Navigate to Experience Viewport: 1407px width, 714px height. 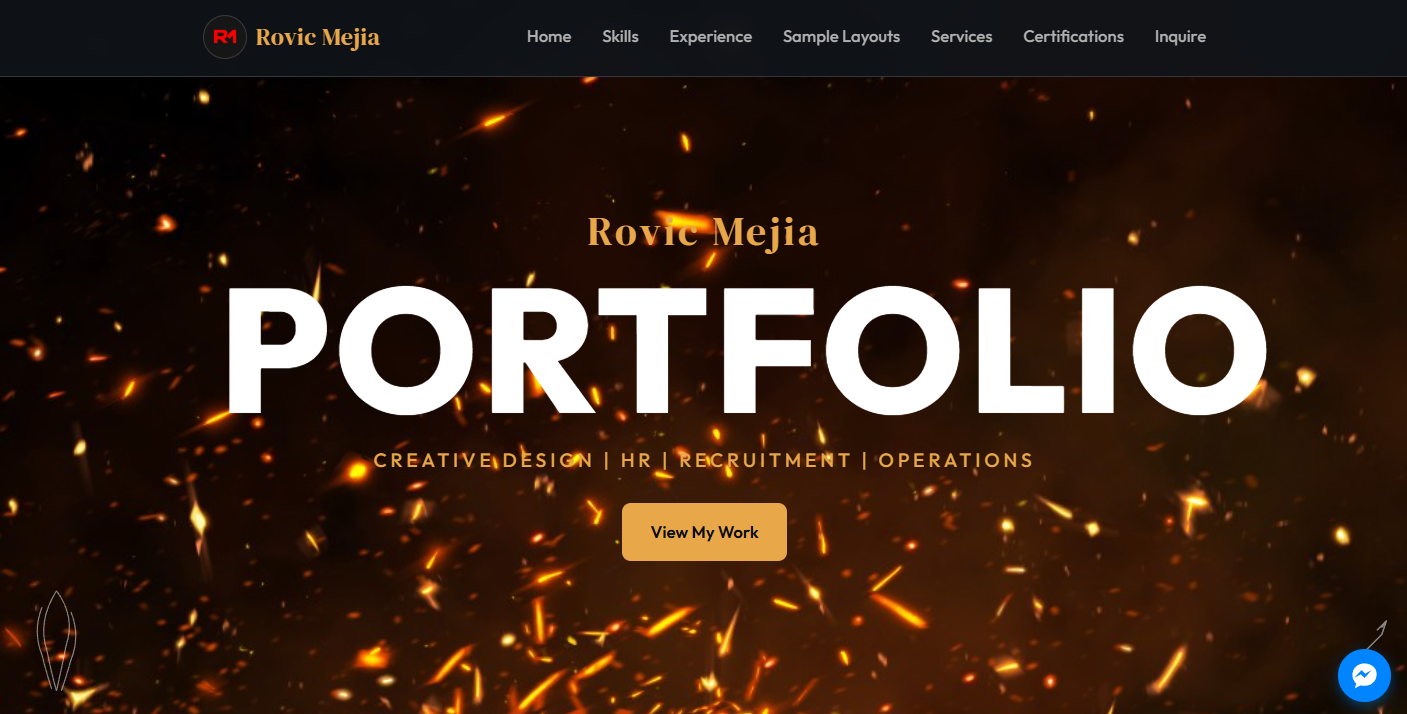coord(711,37)
